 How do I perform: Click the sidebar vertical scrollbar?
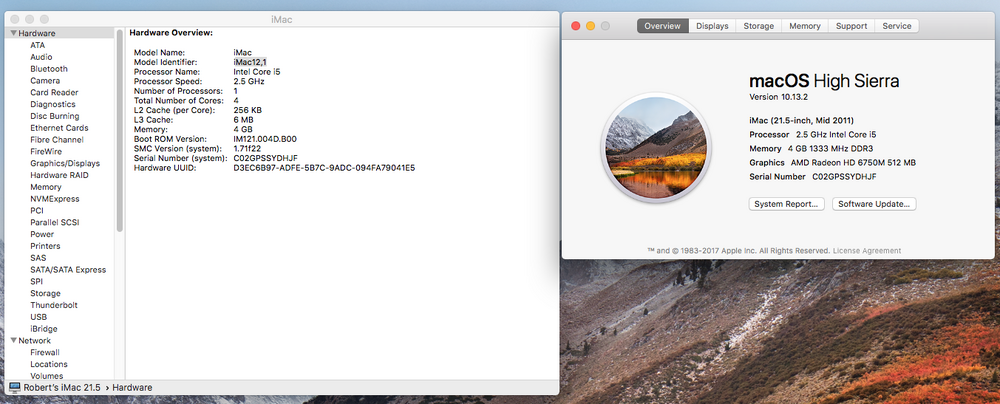(x=120, y=131)
